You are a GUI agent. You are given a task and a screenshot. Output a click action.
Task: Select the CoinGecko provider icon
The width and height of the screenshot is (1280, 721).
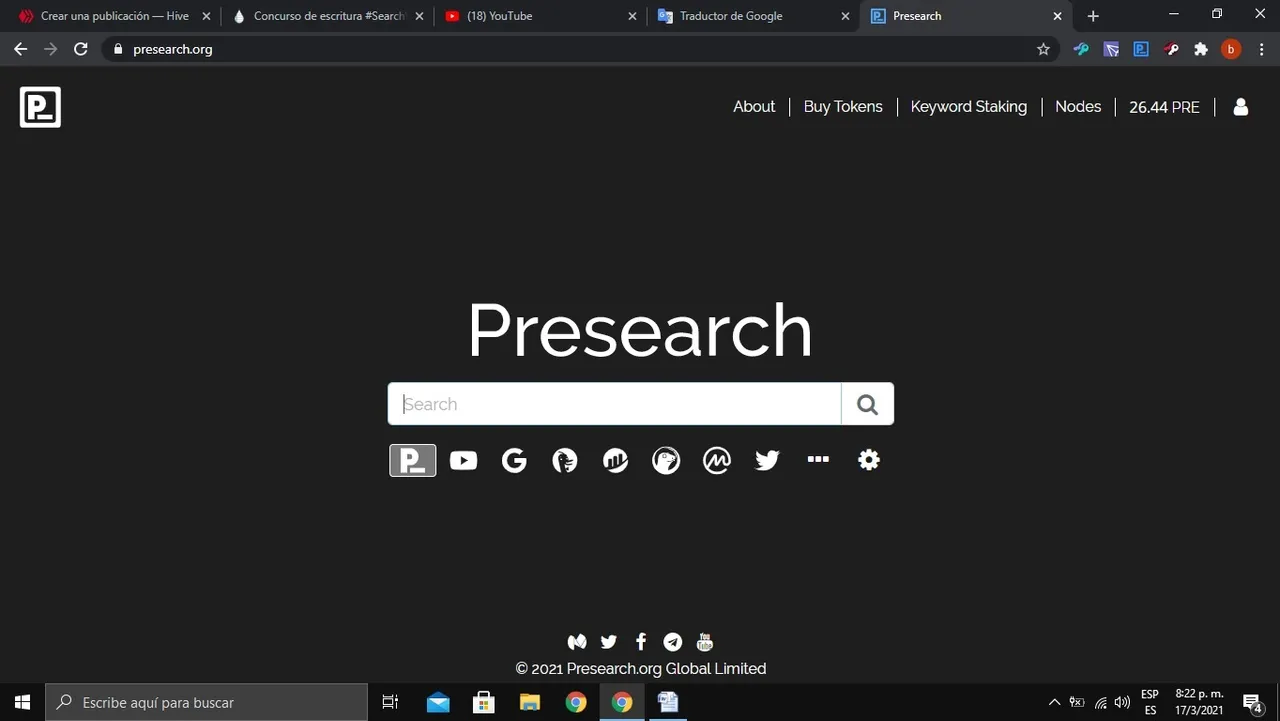click(666, 460)
